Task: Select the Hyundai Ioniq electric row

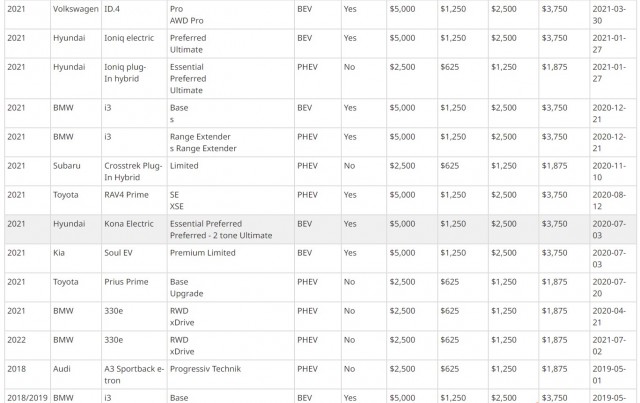Action: (320, 44)
